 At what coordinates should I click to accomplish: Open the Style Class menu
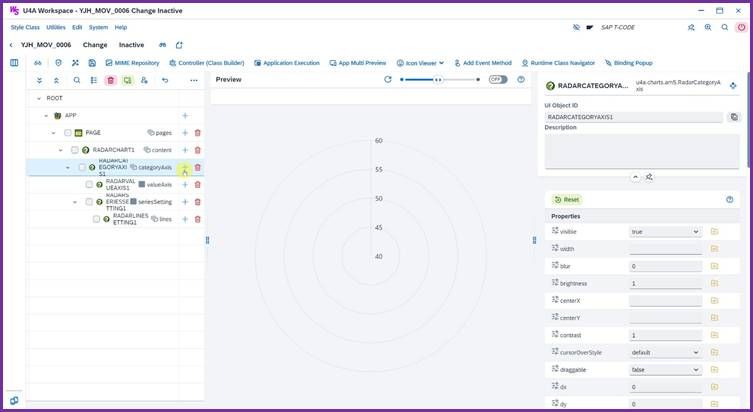(25, 27)
